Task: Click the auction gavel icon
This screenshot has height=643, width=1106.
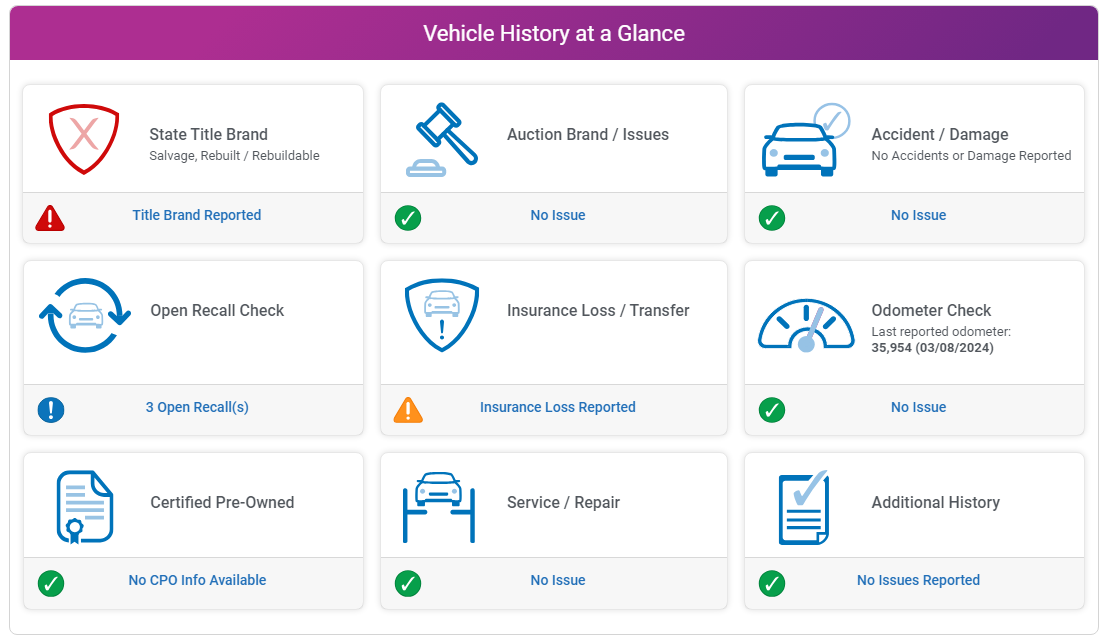Action: point(442,140)
